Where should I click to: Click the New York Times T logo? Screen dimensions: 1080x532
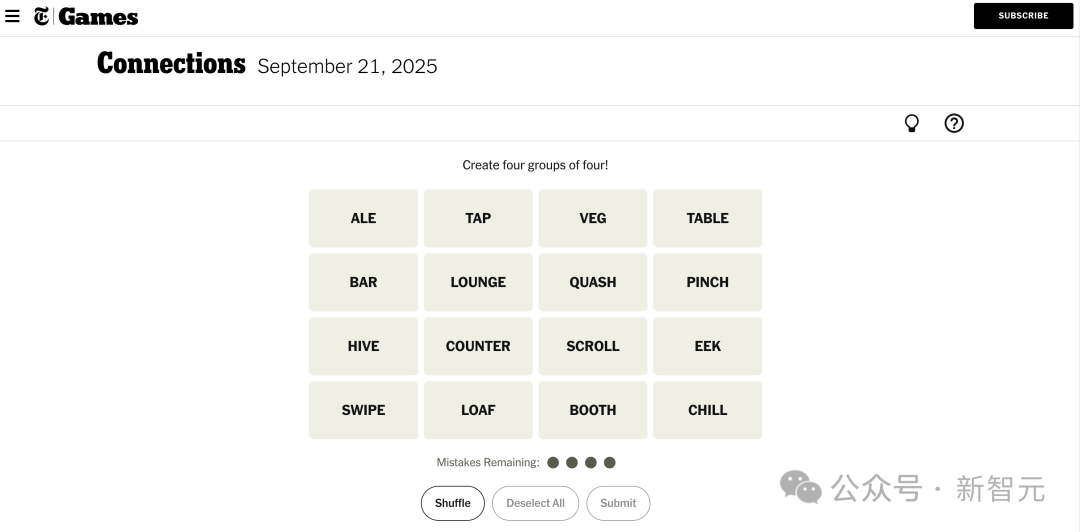41,16
